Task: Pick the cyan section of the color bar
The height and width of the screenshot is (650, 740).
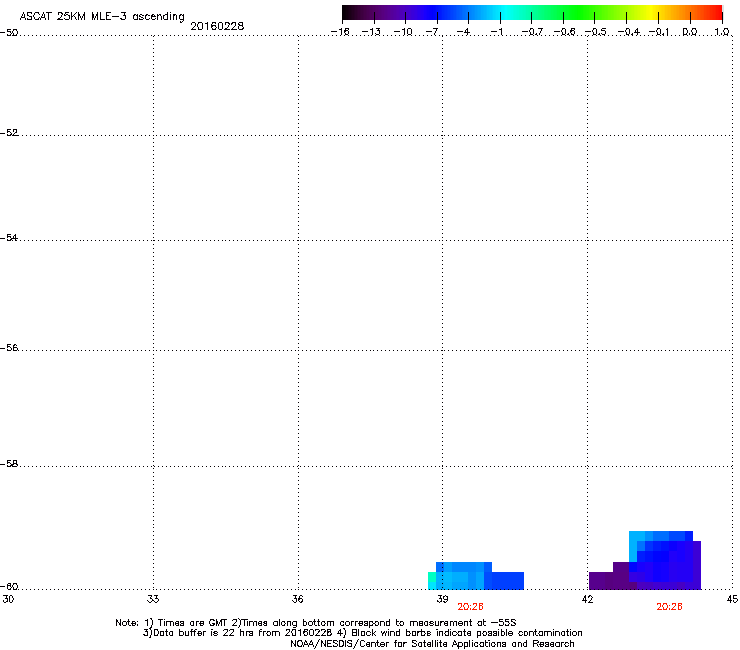Action: tap(507, 12)
